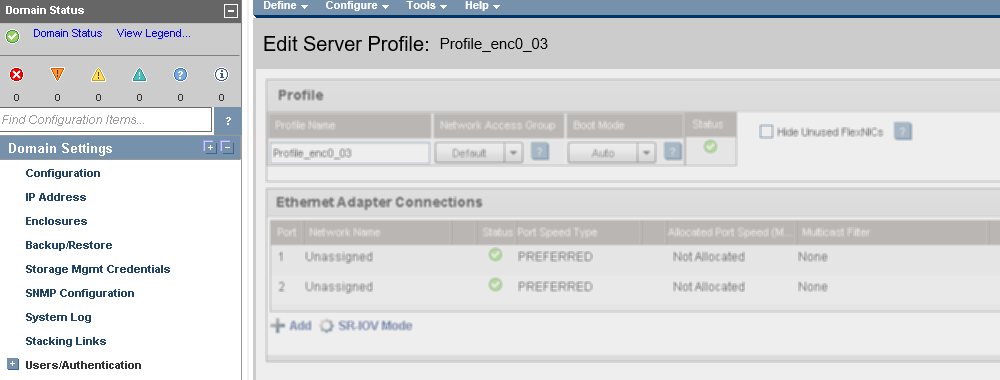Image resolution: width=1000 pixels, height=380 pixels.
Task: Collapse the Domain Status panel
Action: click(x=231, y=11)
